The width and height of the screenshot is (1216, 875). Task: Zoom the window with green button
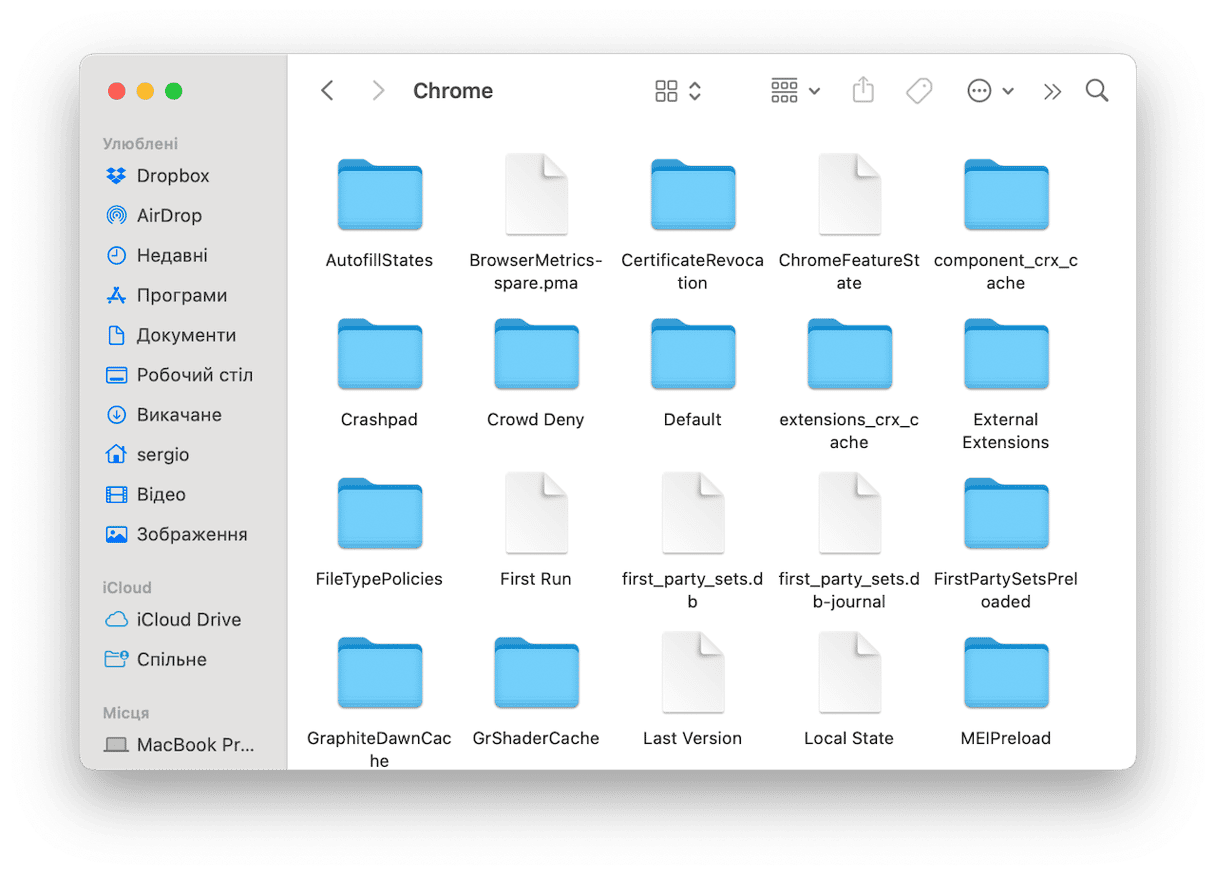[x=174, y=91]
